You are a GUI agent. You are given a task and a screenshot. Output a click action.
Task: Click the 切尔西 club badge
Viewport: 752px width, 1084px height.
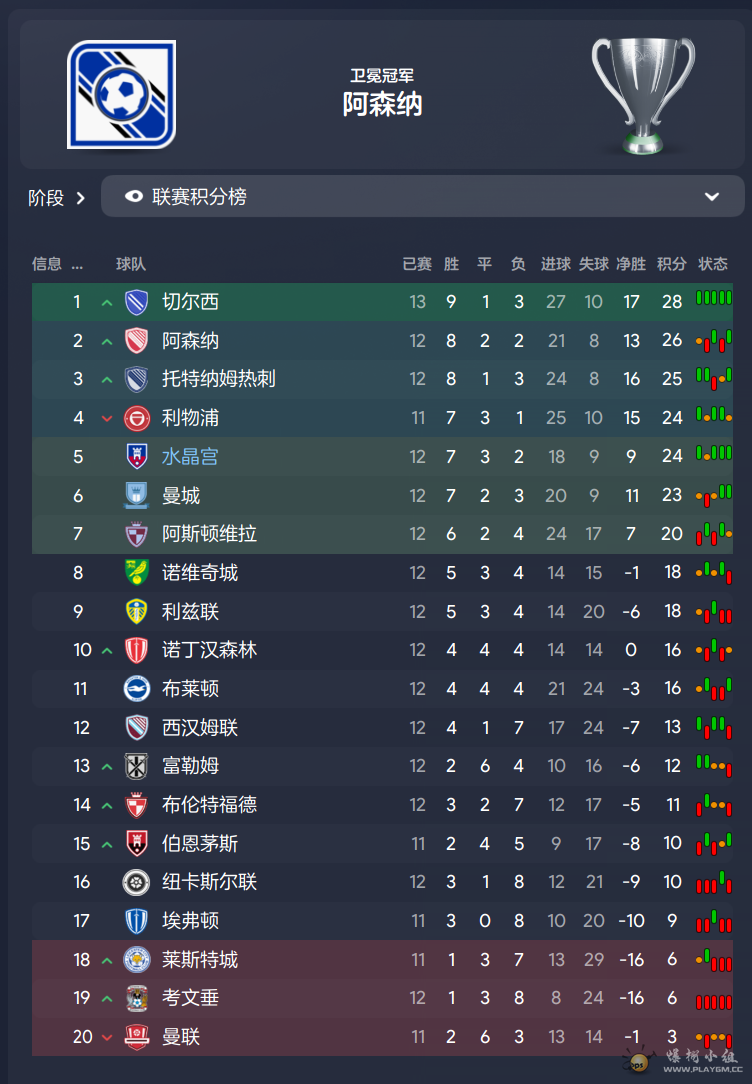click(x=136, y=302)
